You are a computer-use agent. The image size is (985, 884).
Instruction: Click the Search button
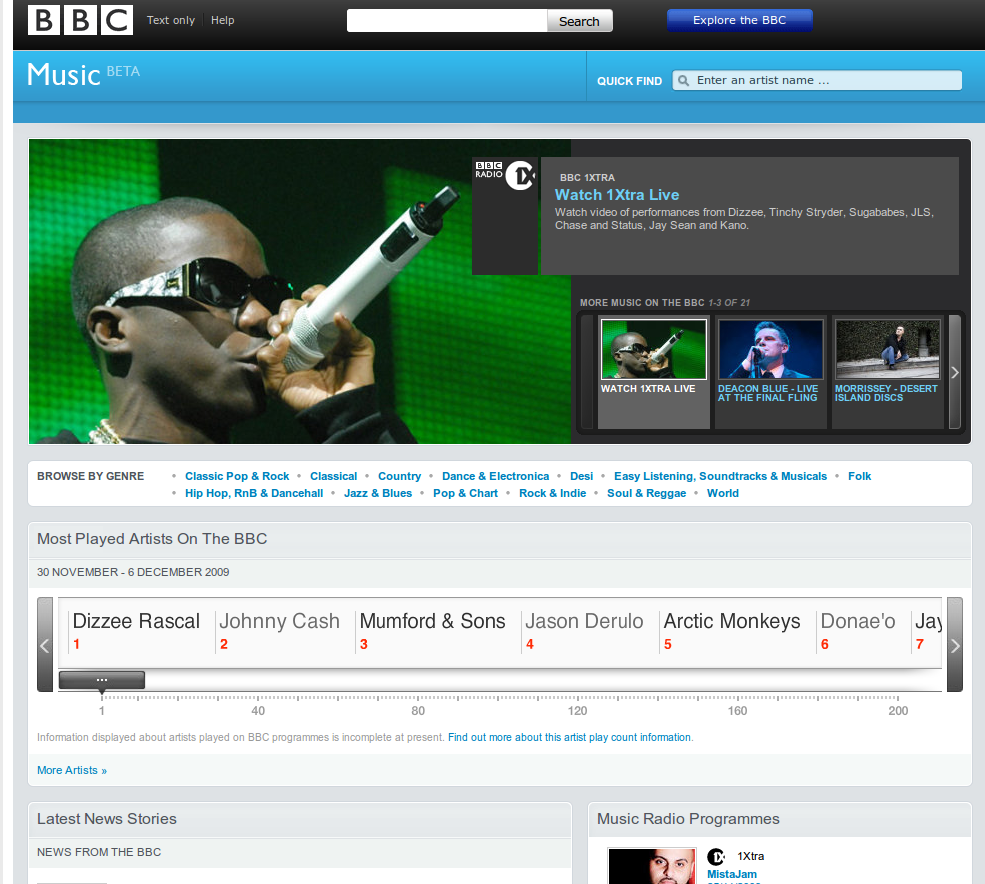(579, 21)
